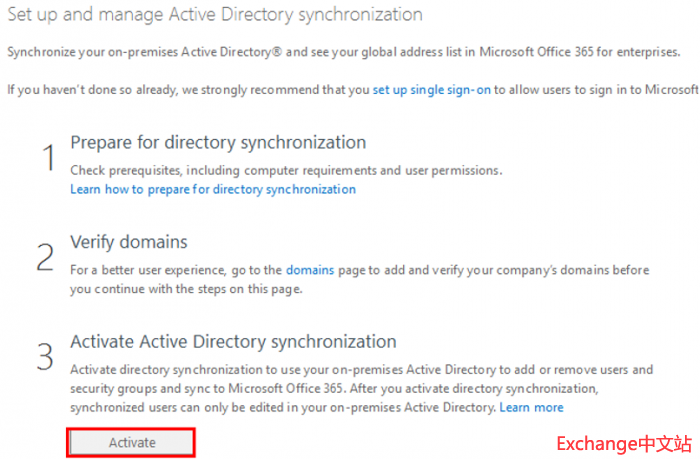This screenshot has width=700, height=459.
Task: Go to the 'domains' page link
Action: pyautogui.click(x=310, y=270)
